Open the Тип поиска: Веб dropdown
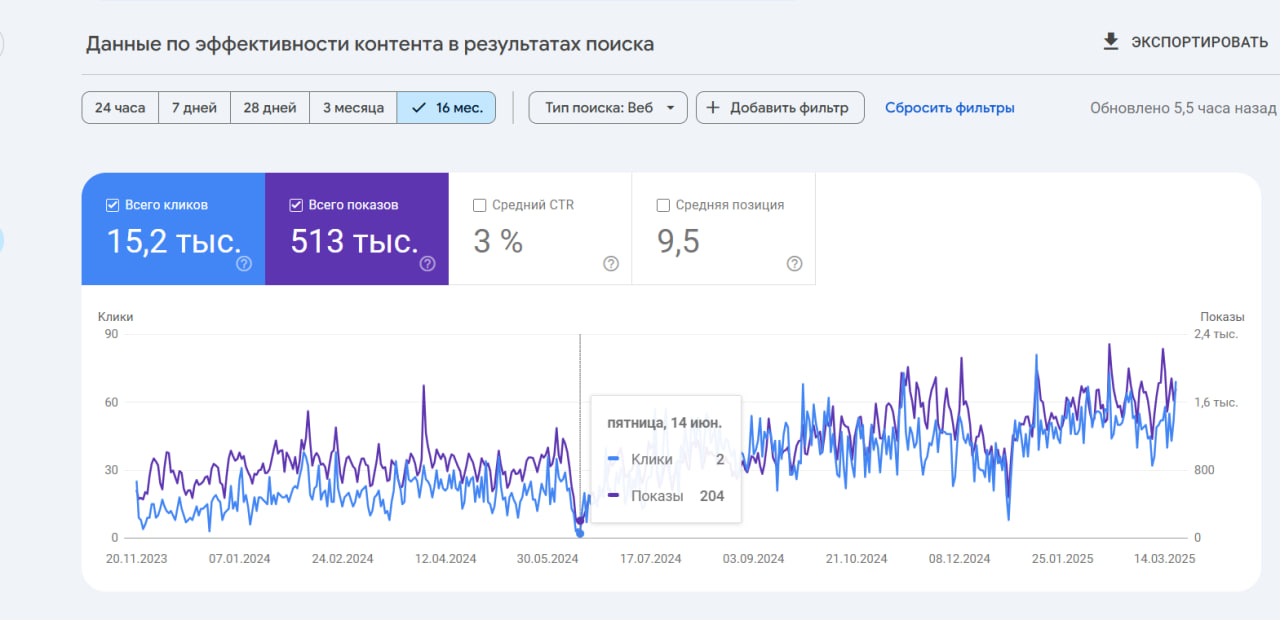Image resolution: width=1280 pixels, height=620 pixels. (x=608, y=108)
